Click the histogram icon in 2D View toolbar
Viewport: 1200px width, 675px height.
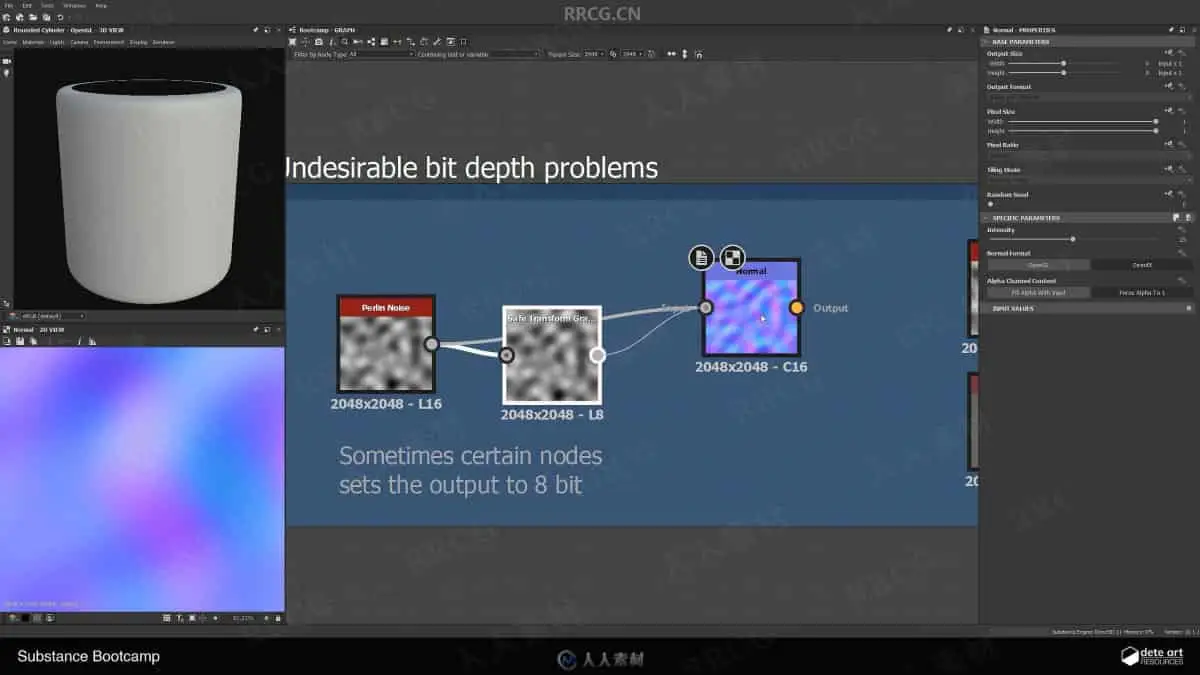pyautogui.click(x=92, y=341)
